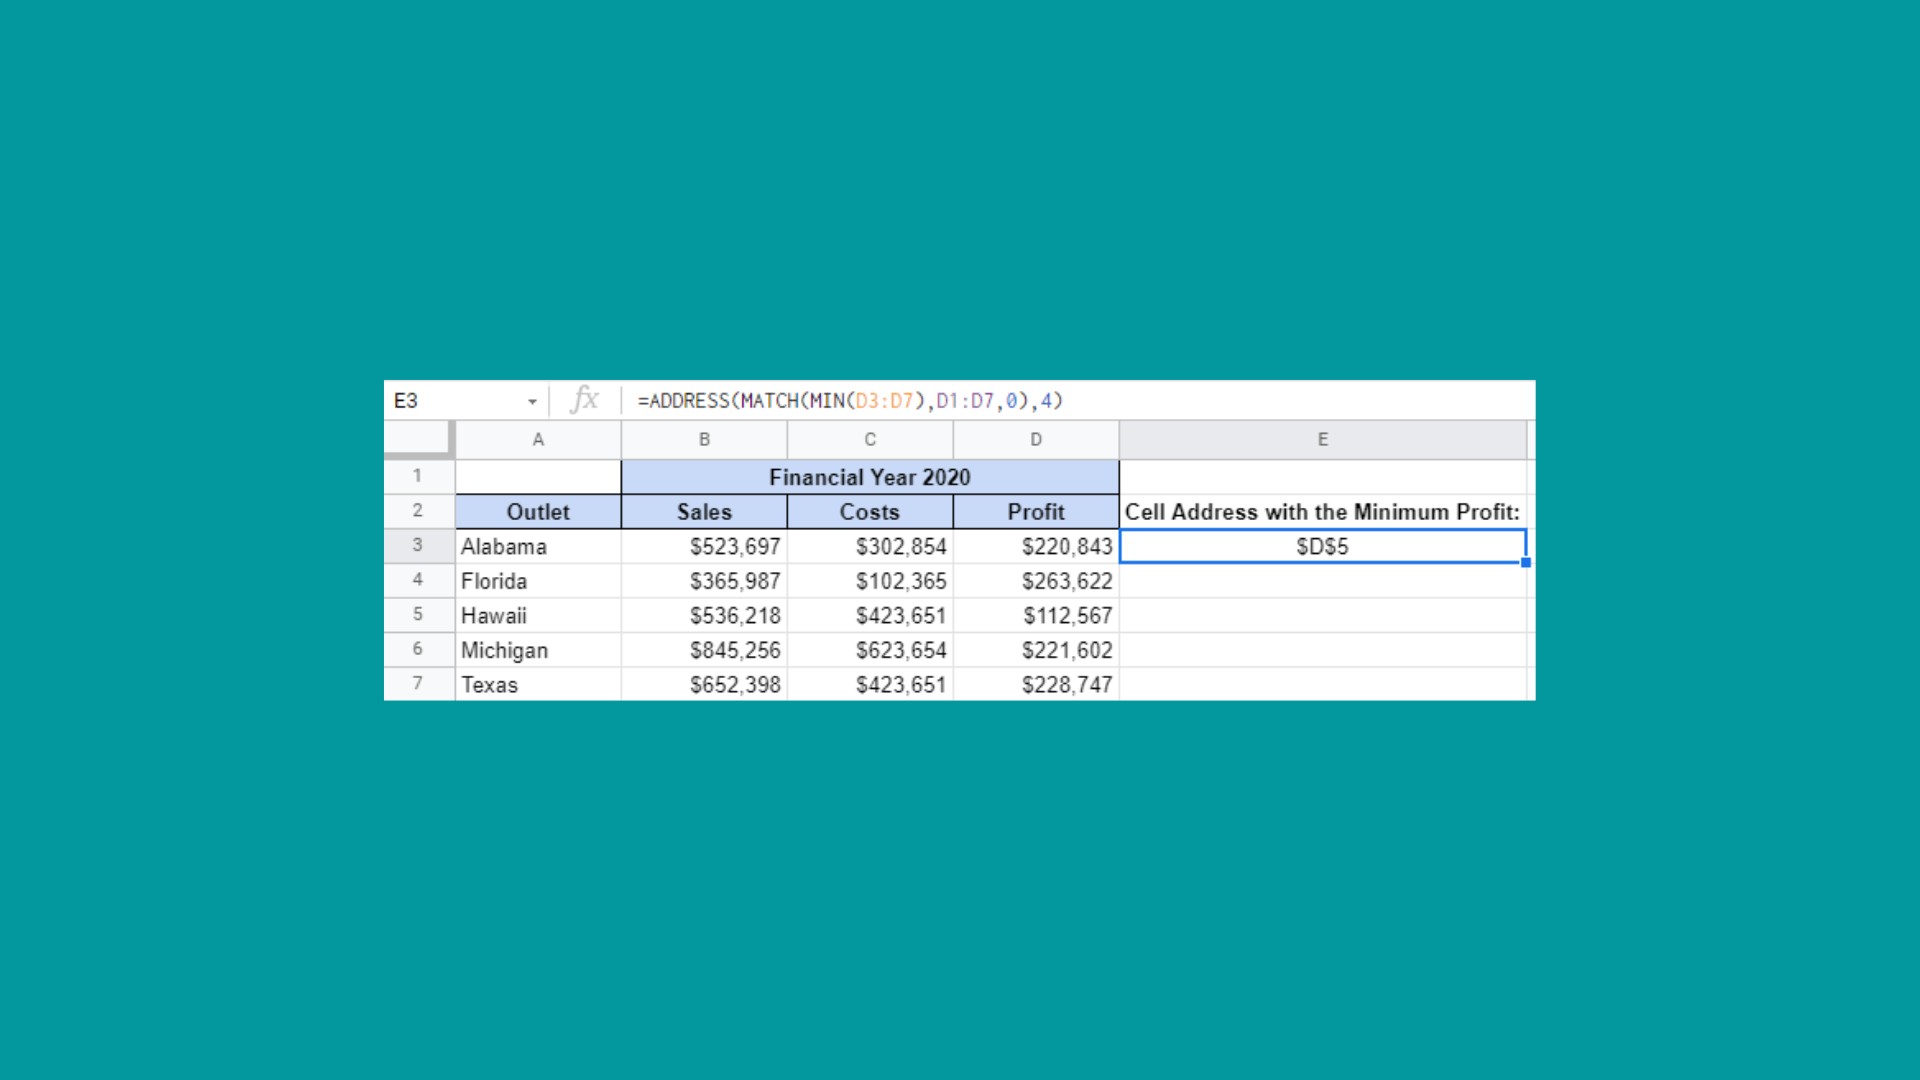Click the formula bar text

(850, 401)
